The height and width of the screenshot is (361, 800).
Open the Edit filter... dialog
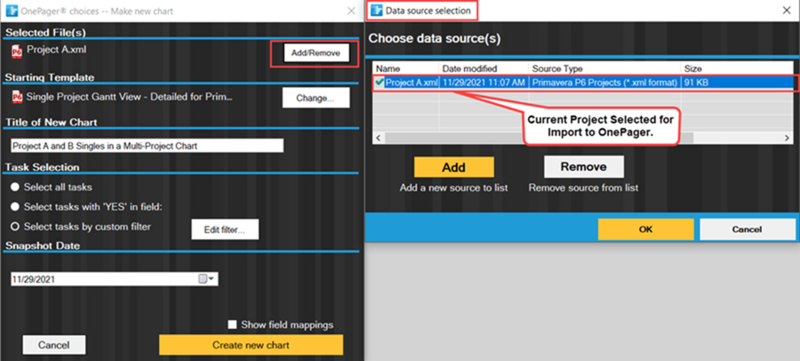coord(225,229)
